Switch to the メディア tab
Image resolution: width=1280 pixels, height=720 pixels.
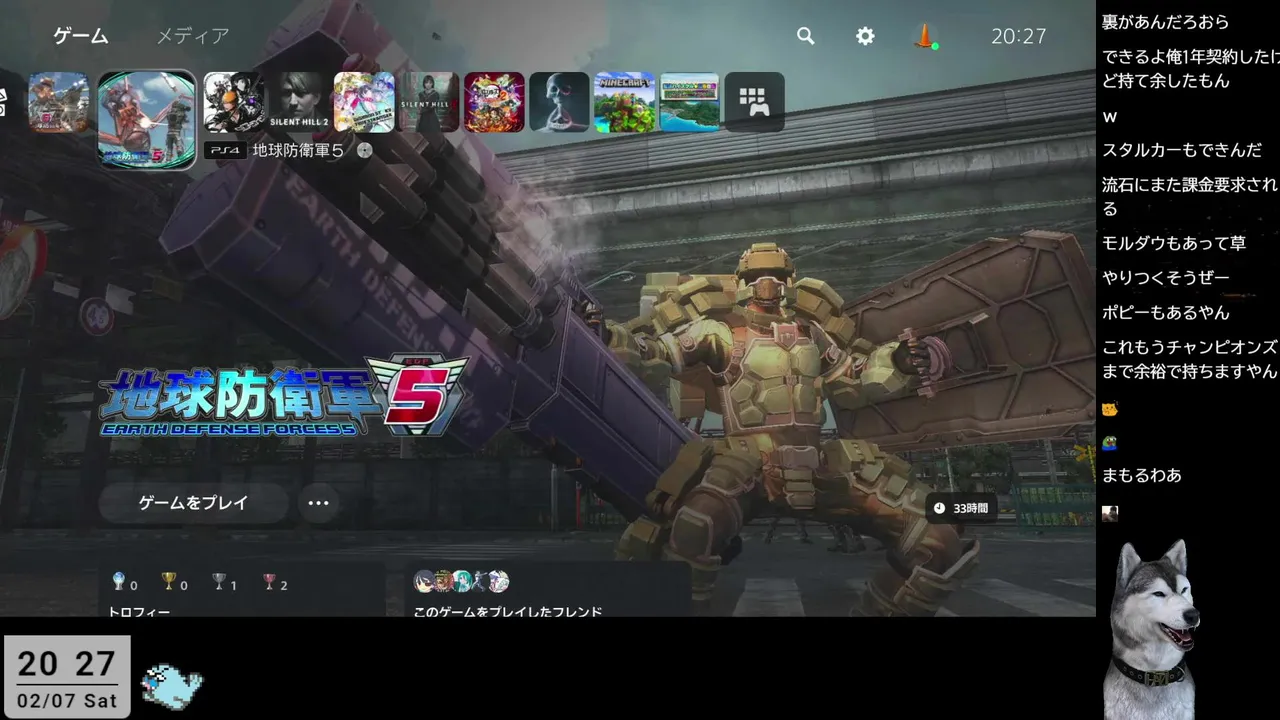pos(193,36)
